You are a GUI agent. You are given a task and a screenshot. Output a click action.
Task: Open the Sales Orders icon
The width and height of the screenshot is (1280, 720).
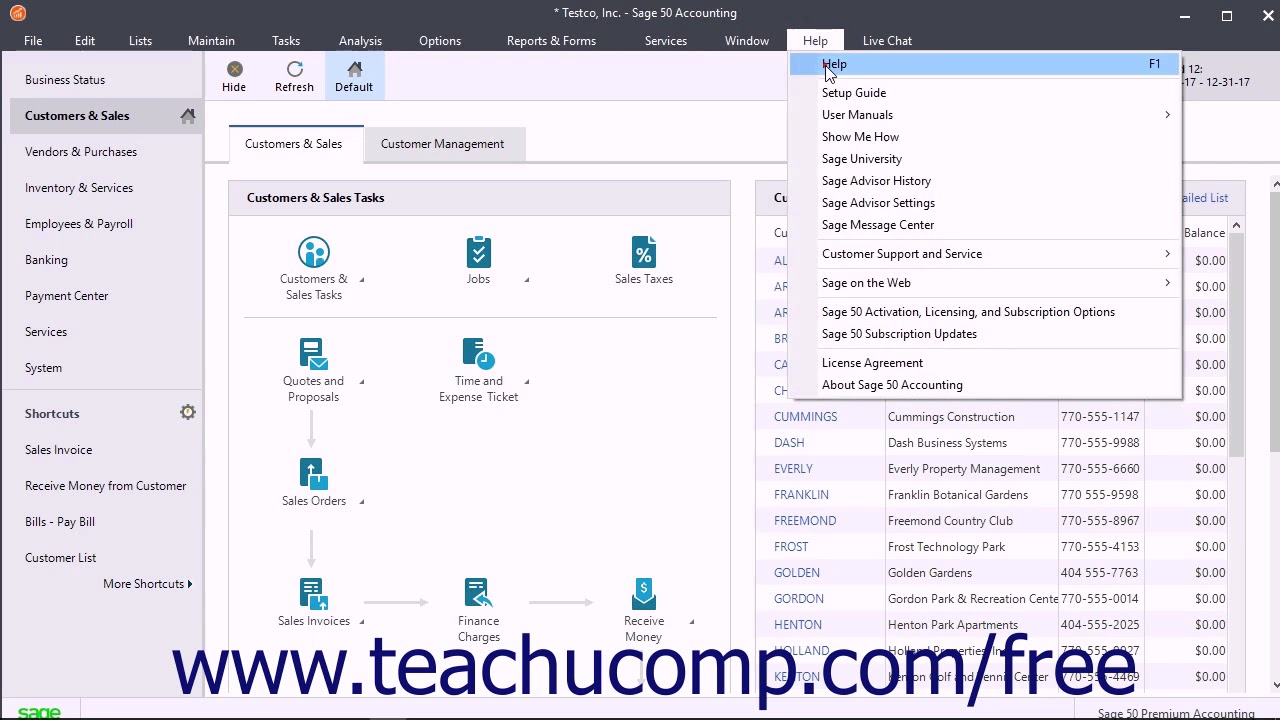pos(313,475)
